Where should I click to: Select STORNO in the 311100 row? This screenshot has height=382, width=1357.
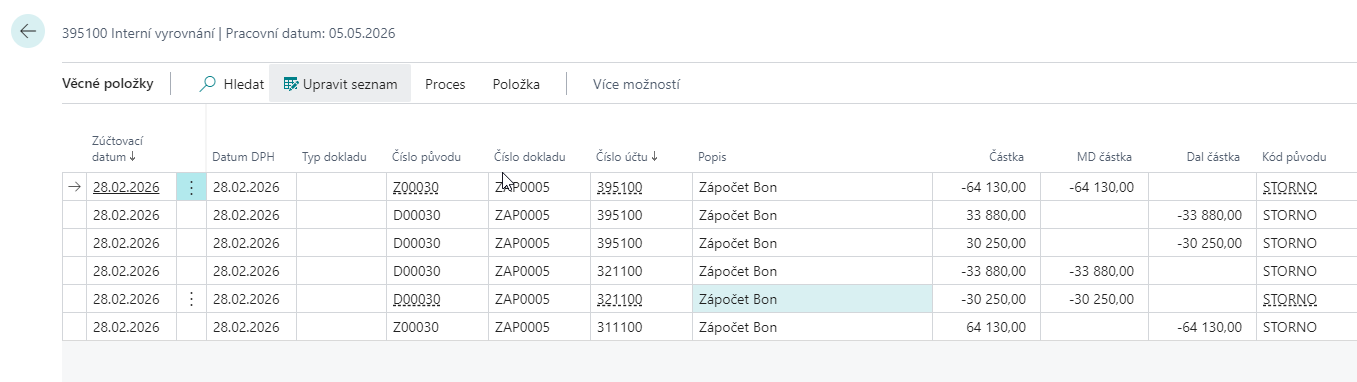click(x=1290, y=327)
